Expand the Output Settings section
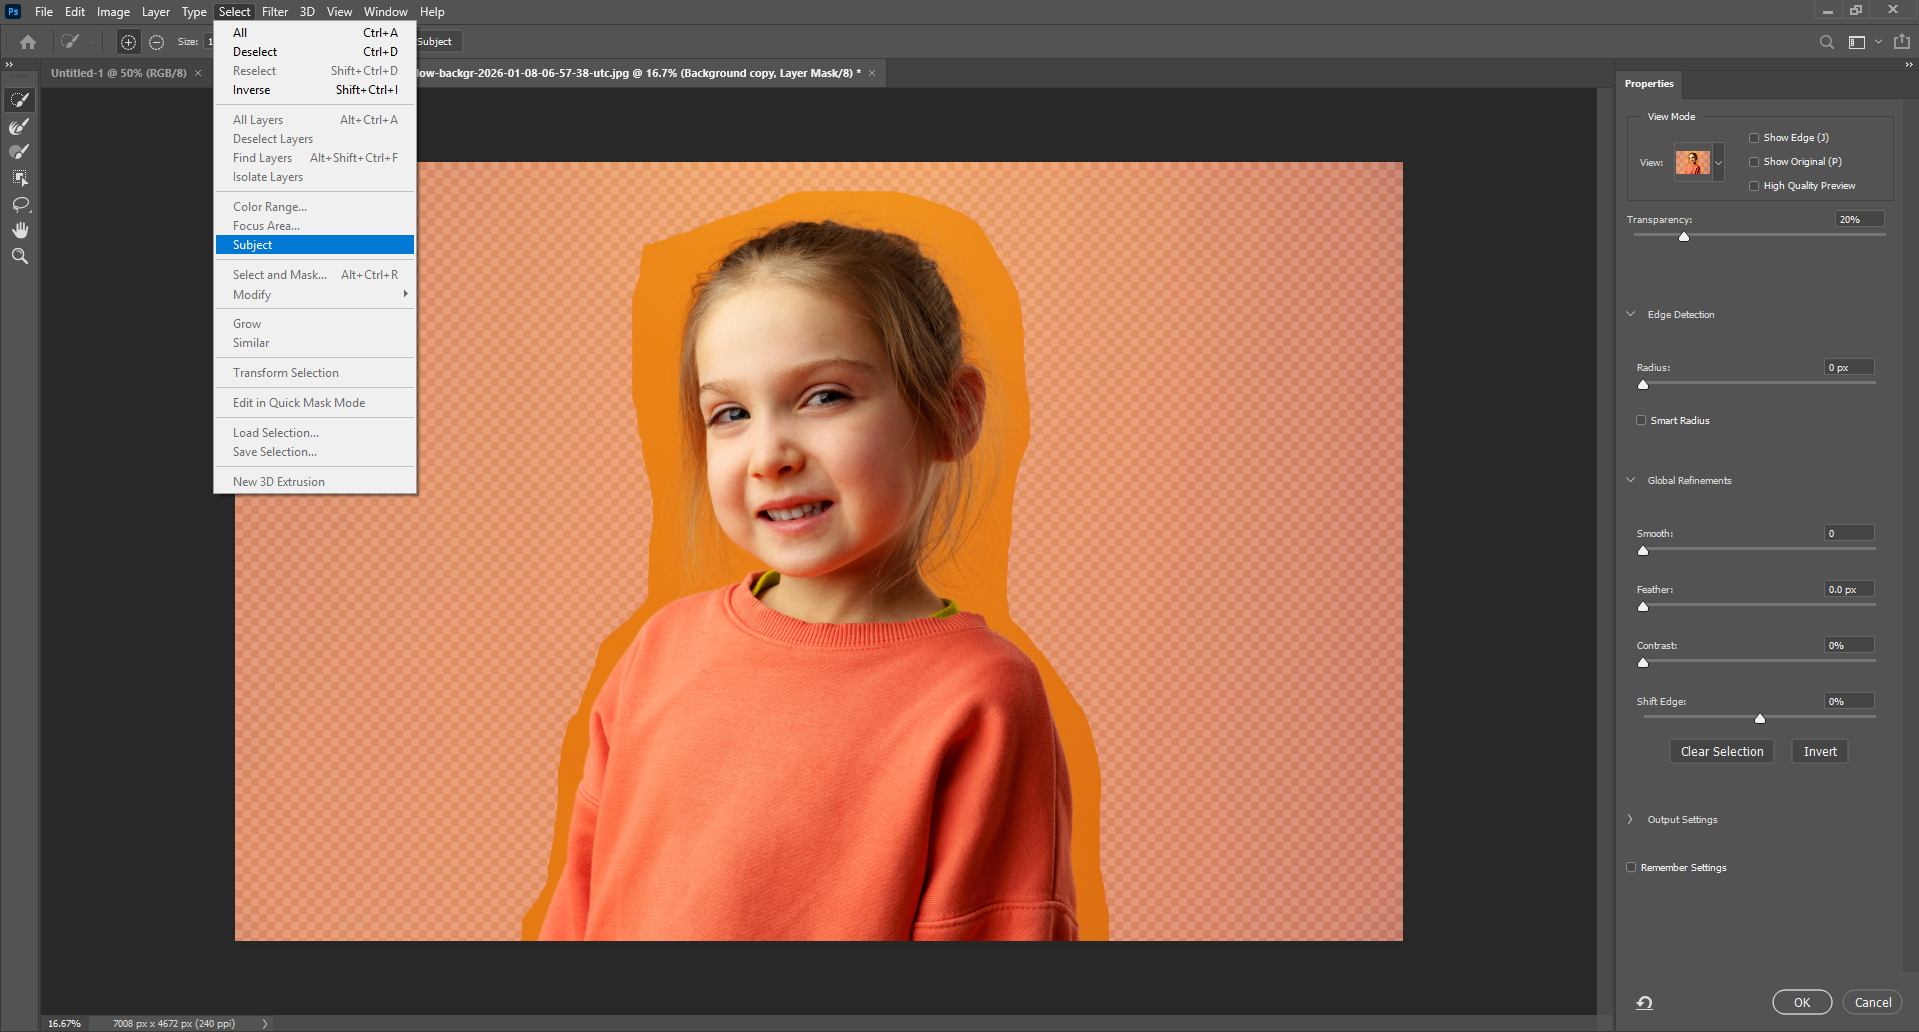 1629,819
